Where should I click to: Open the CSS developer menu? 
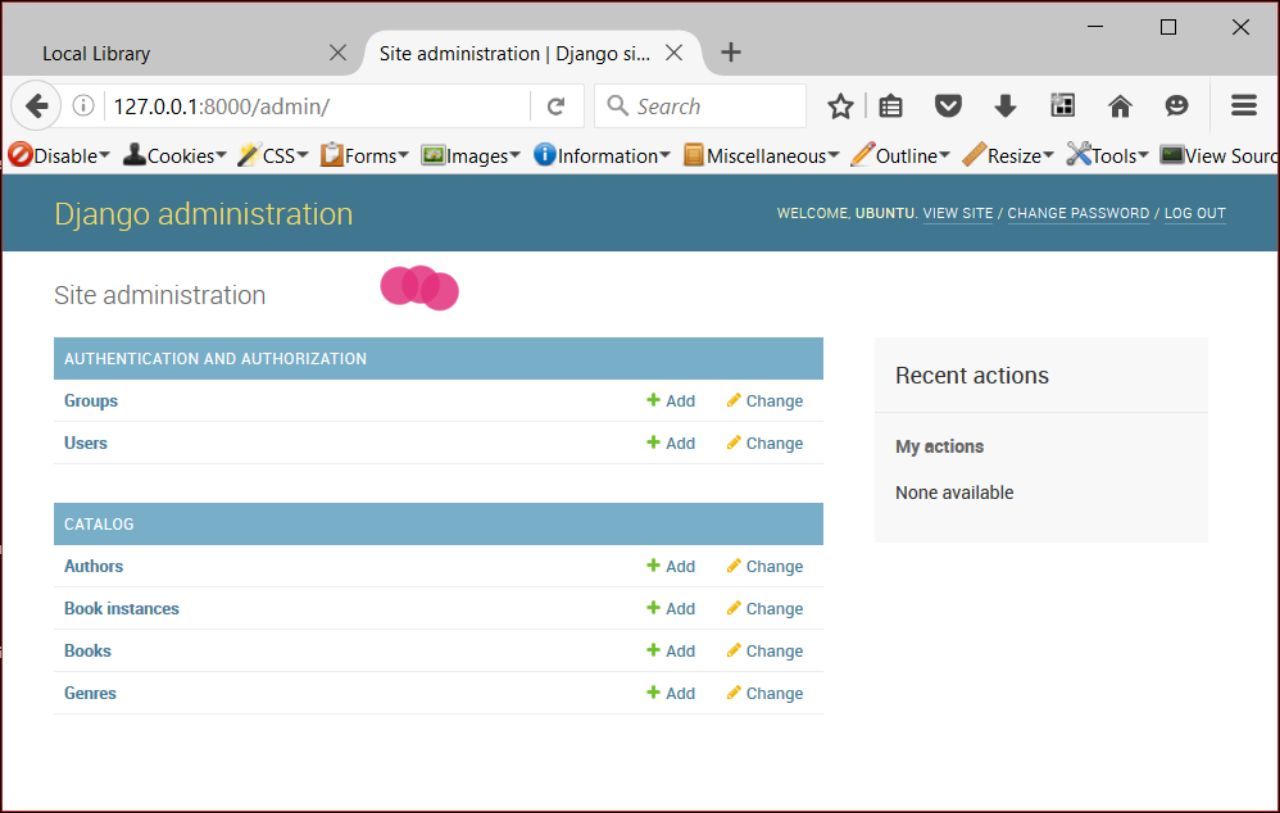click(273, 156)
